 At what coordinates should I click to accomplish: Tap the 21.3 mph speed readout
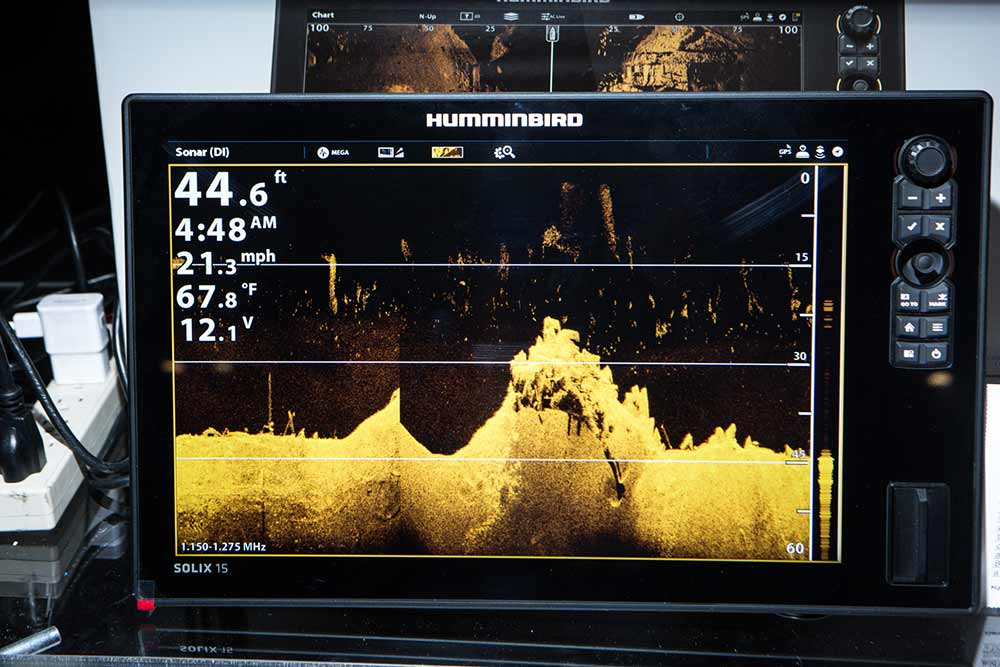(x=224, y=262)
